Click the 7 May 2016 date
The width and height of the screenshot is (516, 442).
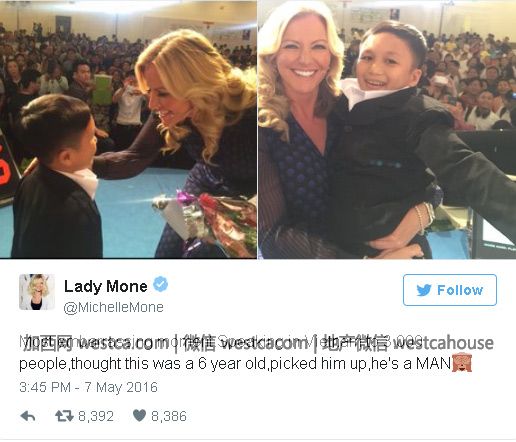point(121,387)
